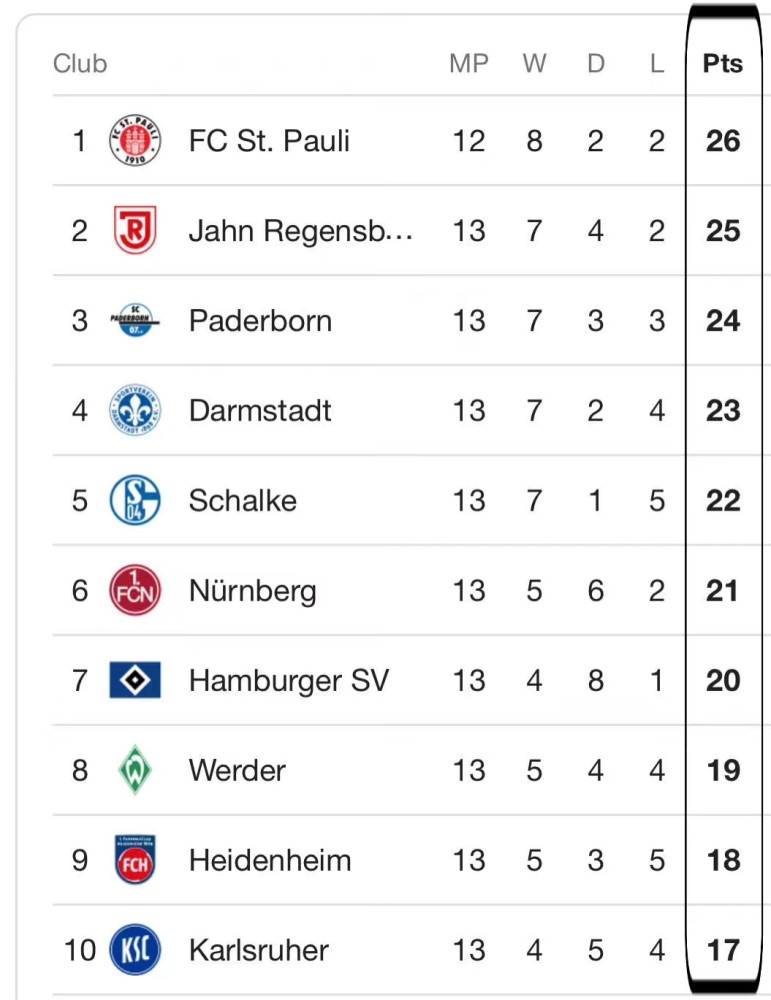The image size is (771, 1000).
Task: Select the Club column header
Action: pyautogui.click(x=80, y=64)
